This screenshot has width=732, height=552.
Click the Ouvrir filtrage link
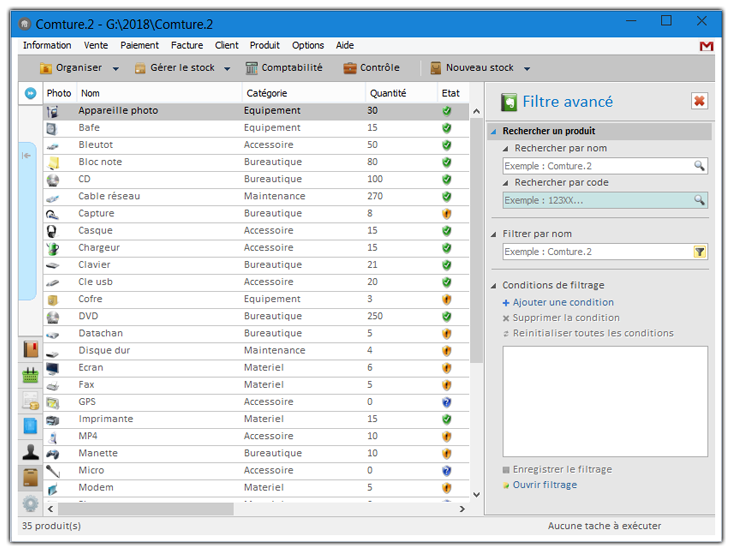pos(544,485)
